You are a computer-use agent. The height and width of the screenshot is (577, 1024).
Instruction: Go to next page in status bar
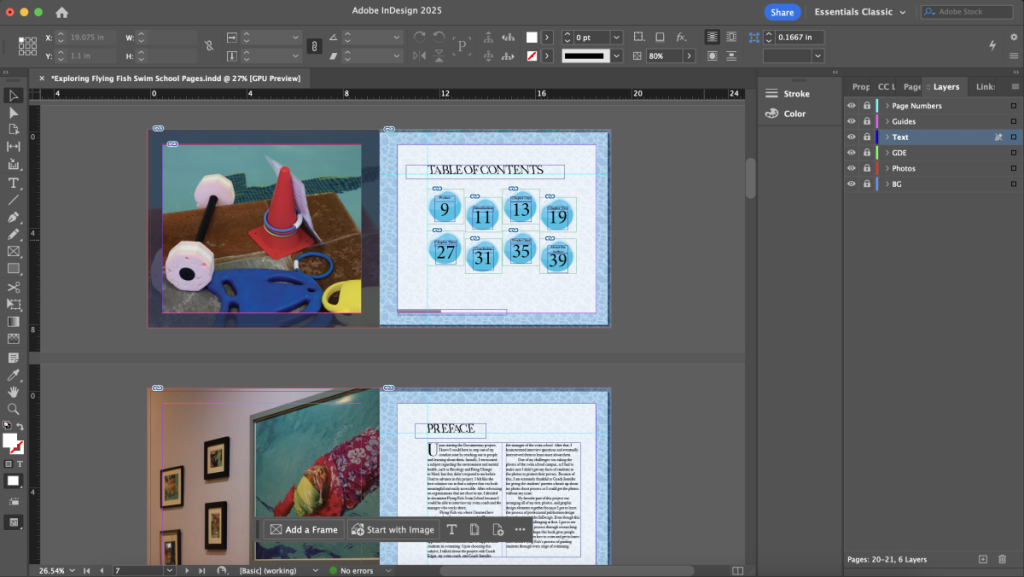click(187, 570)
